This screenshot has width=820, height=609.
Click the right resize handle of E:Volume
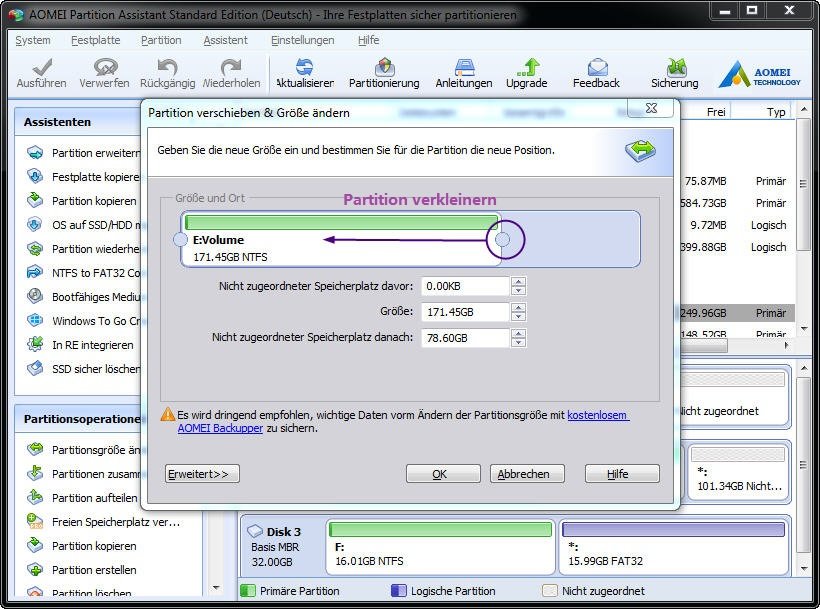coord(503,239)
